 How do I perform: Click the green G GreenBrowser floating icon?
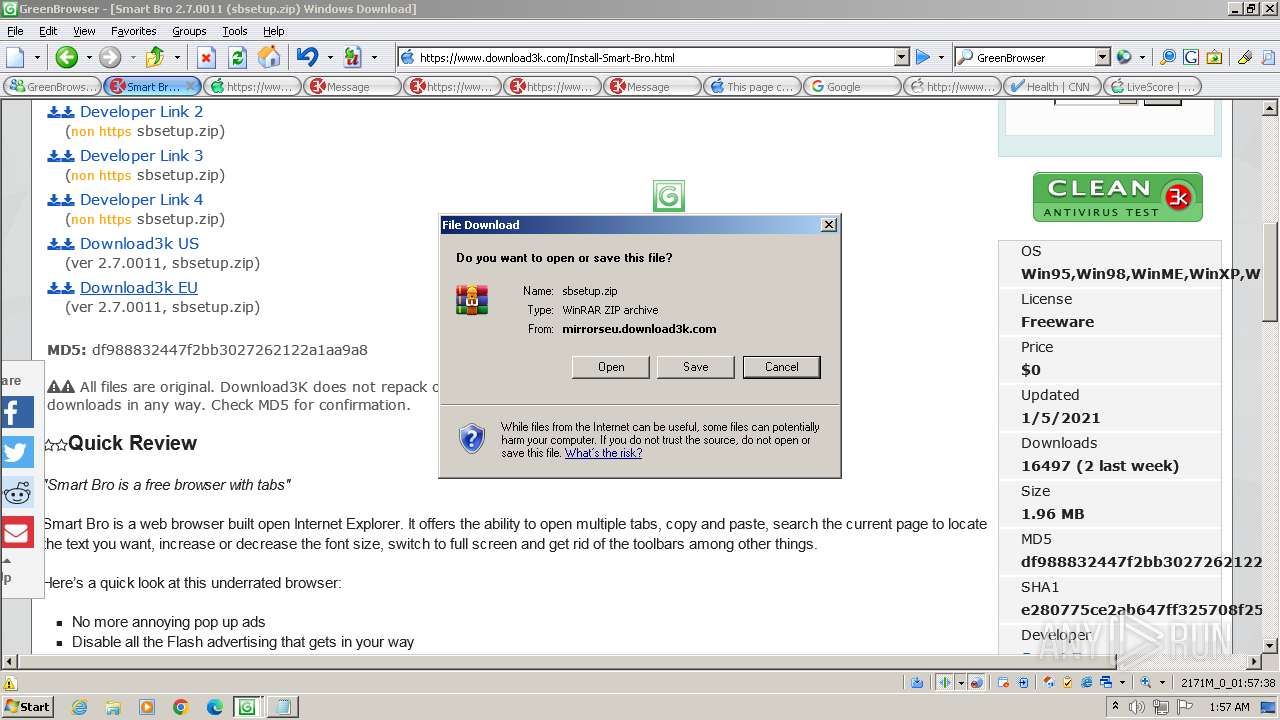pyautogui.click(x=669, y=196)
